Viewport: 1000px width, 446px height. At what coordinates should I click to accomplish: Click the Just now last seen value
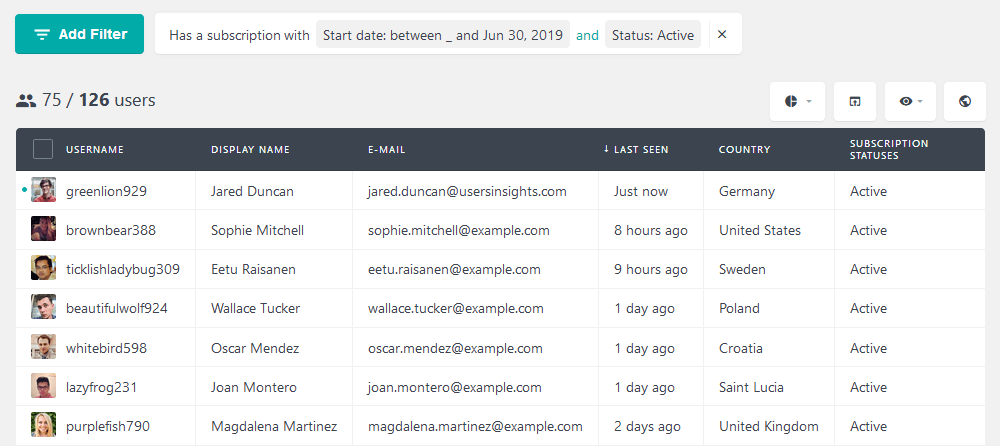point(641,191)
